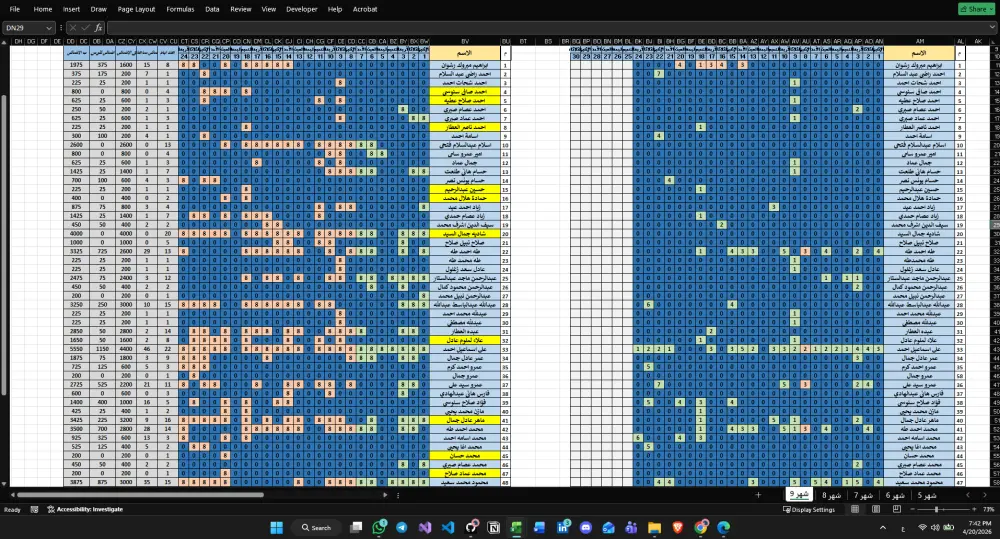Switch to sheet tab شهر 7
The width and height of the screenshot is (1000, 539).
point(863,495)
